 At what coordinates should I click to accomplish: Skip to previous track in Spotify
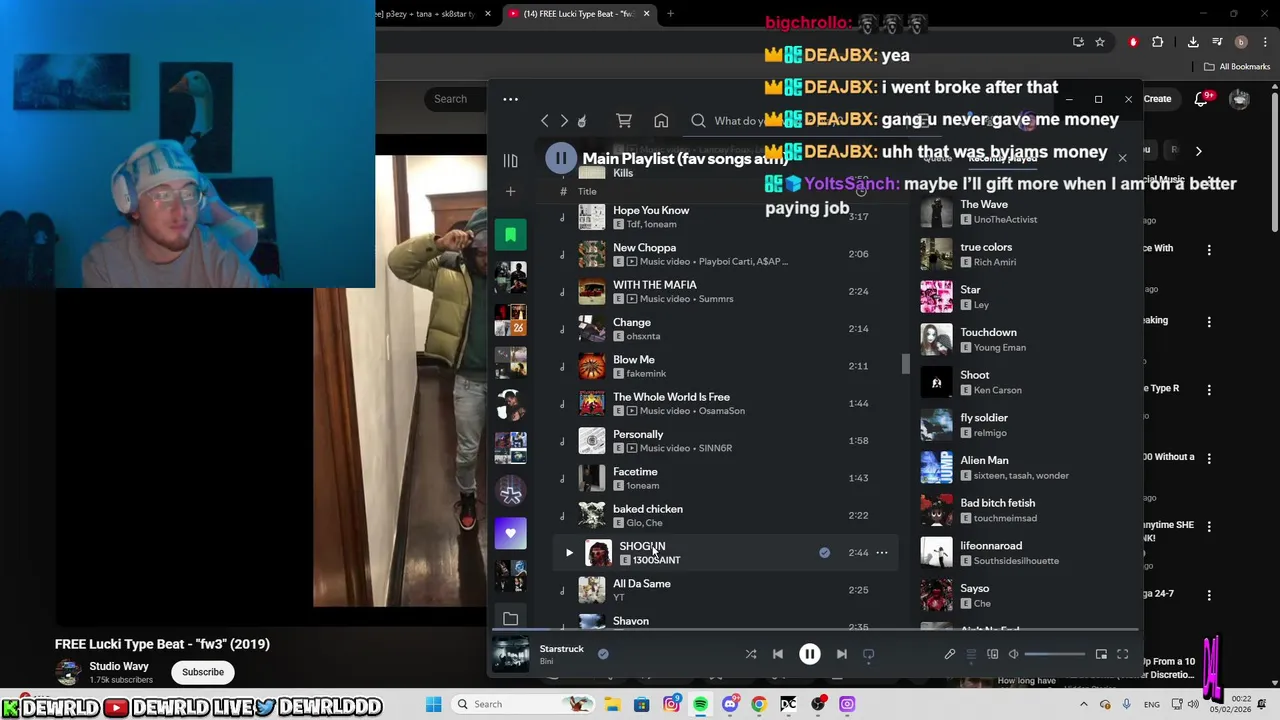[778, 654]
